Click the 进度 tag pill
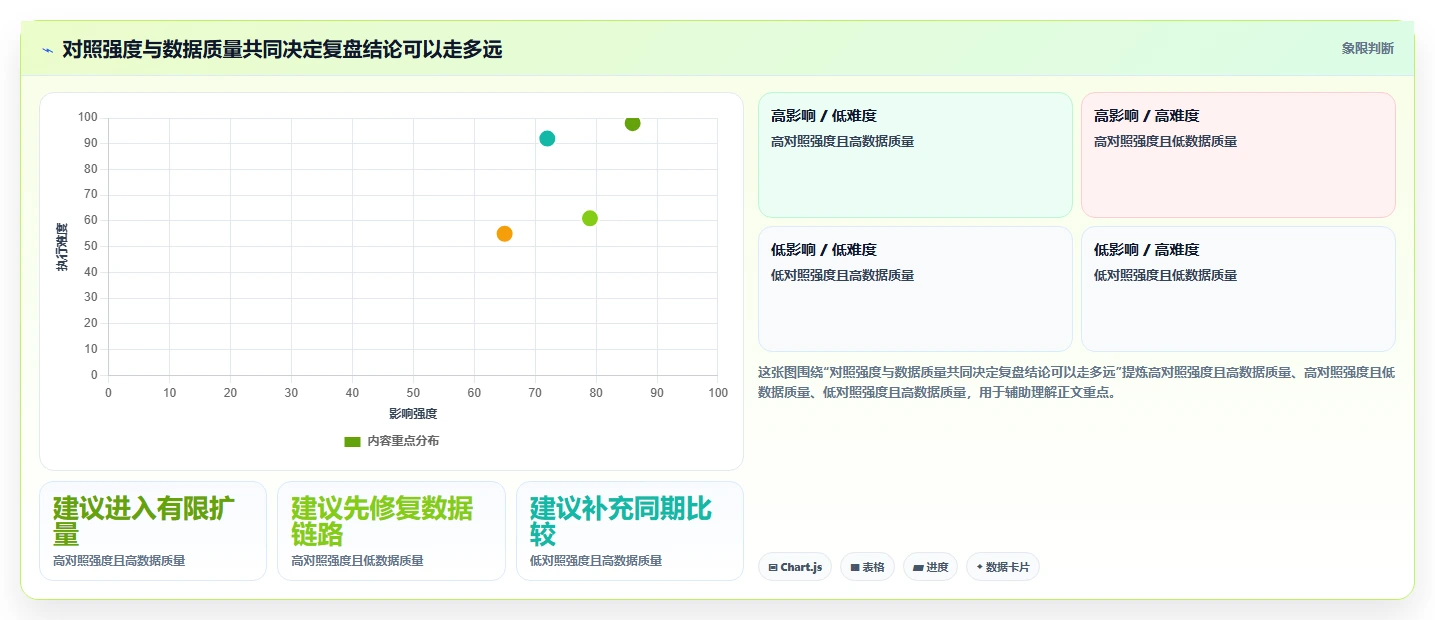This screenshot has width=1435, height=620. 930,567
